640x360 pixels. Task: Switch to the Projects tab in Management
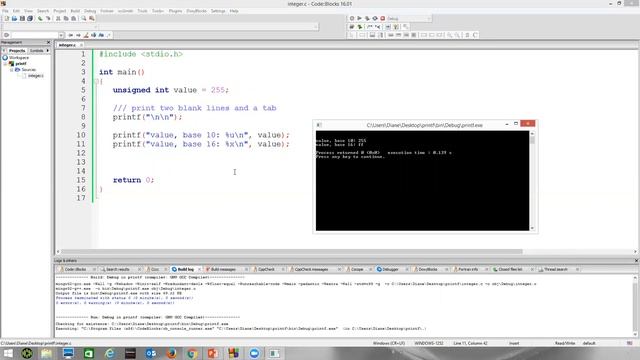point(17,51)
